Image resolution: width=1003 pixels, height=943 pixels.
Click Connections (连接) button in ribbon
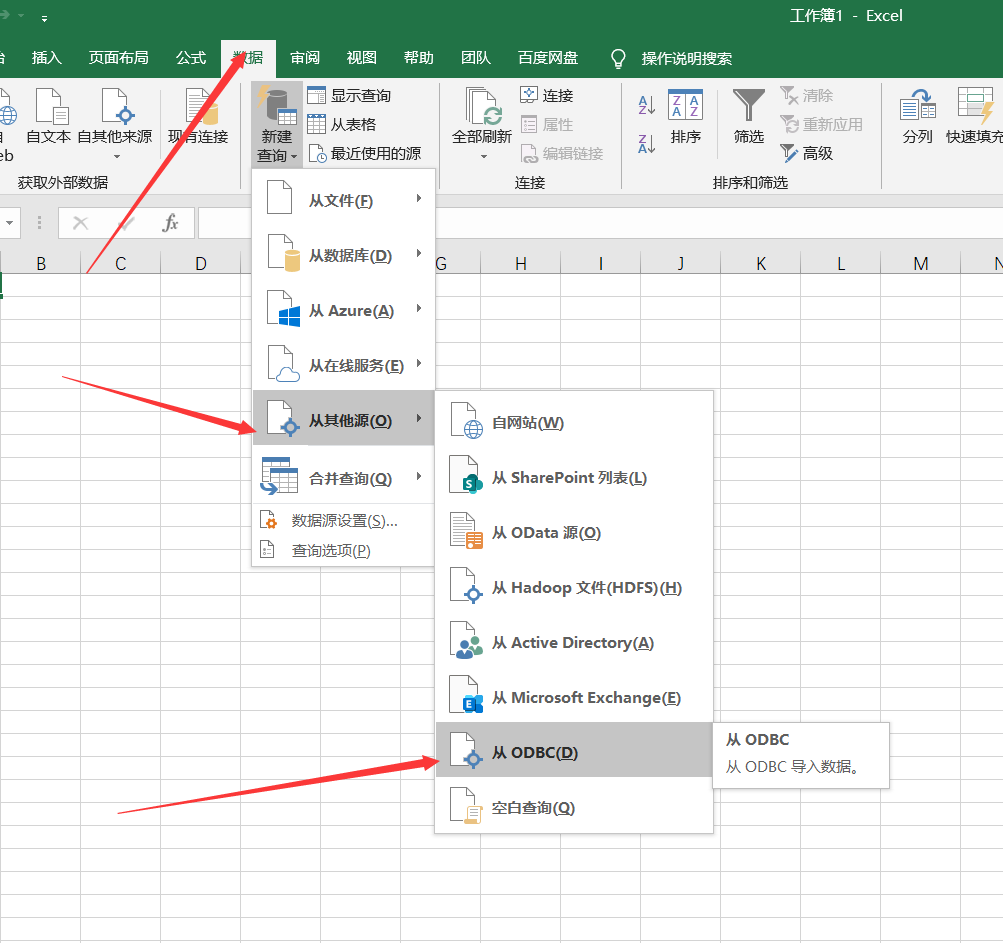546,95
